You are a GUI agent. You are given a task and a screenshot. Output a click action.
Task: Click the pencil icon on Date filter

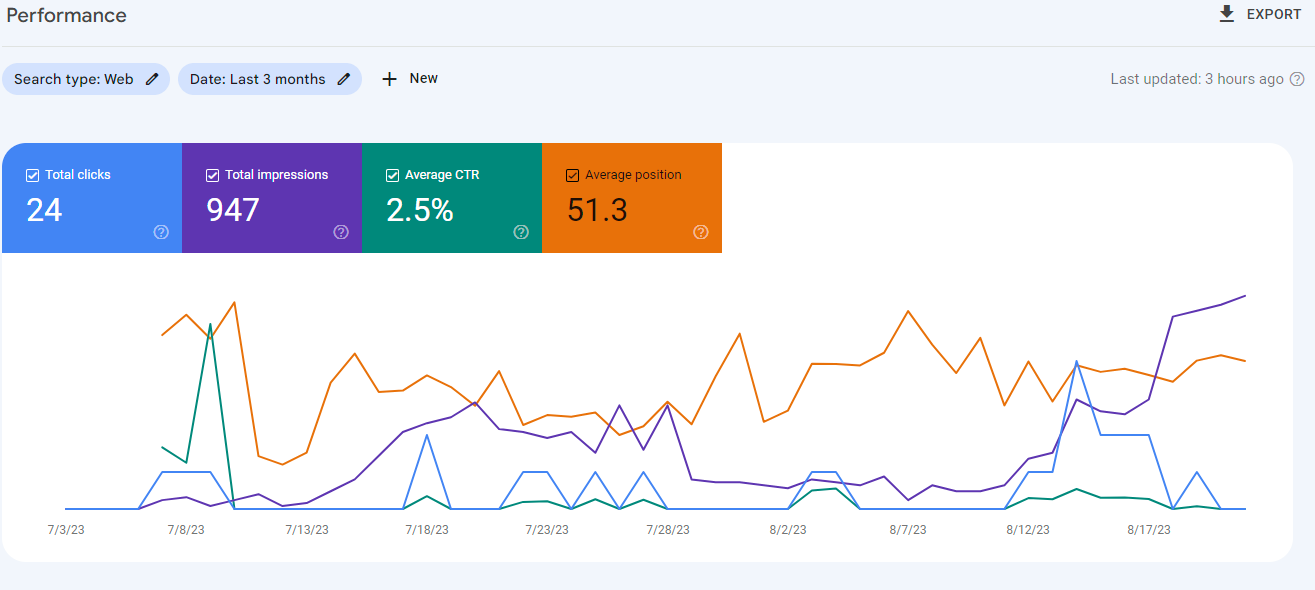coord(344,79)
